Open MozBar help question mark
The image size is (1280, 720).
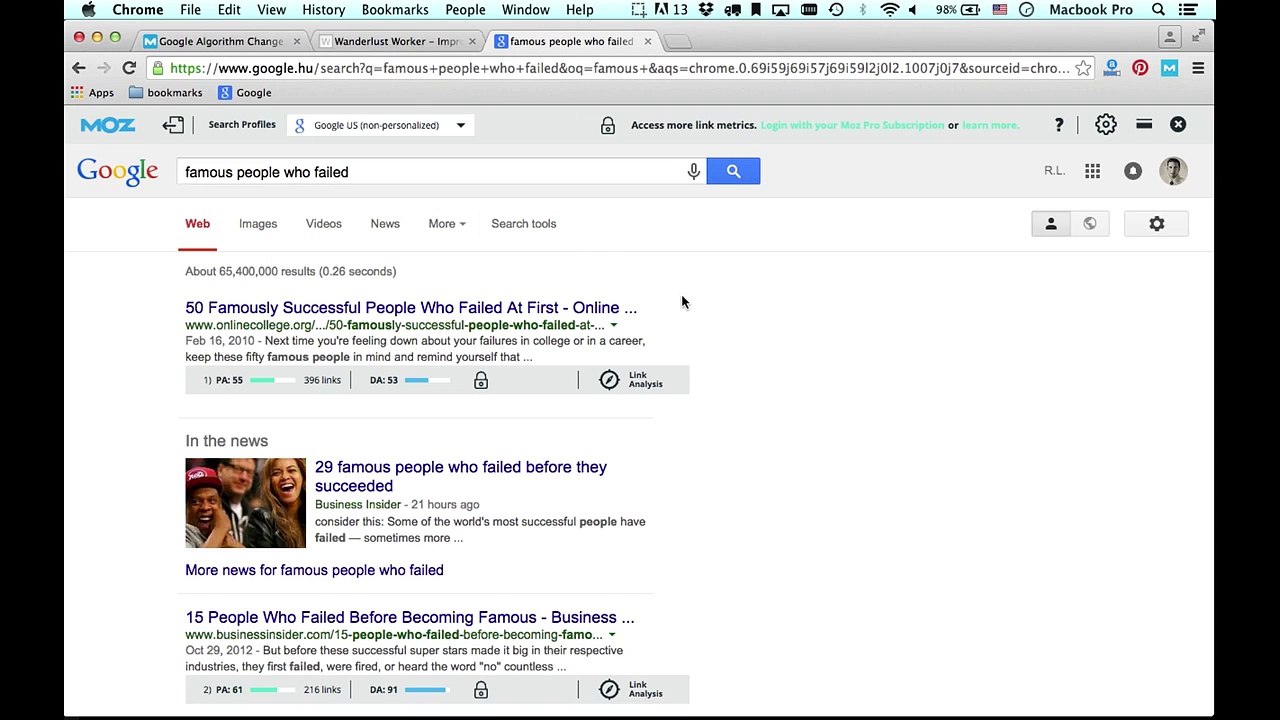click(x=1059, y=125)
